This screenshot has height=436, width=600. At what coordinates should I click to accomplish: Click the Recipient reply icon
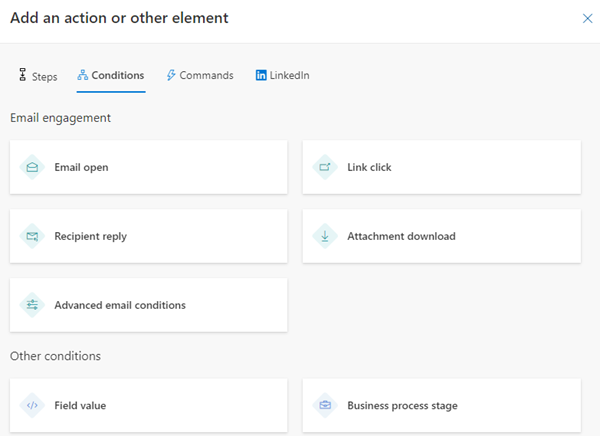pyautogui.click(x=32, y=236)
